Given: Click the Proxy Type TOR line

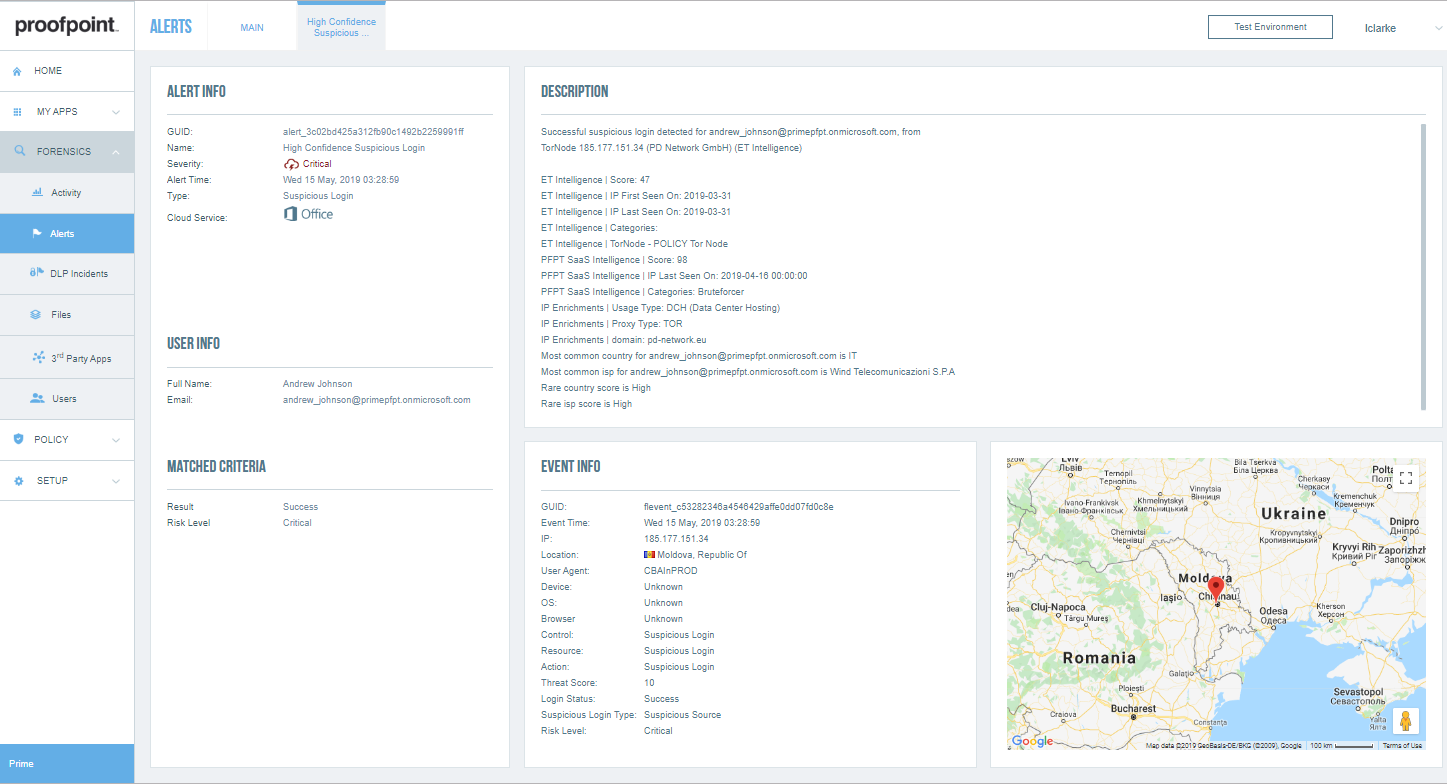Looking at the screenshot, I should (612, 324).
